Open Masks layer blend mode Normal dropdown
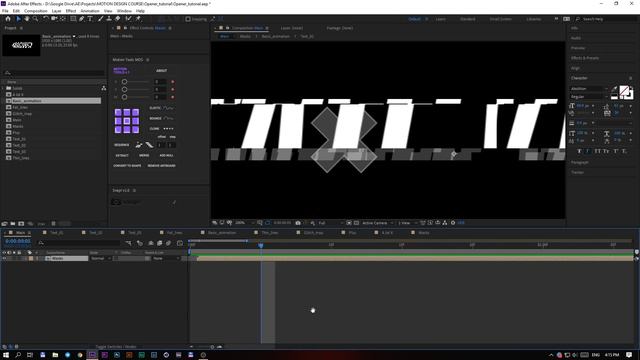 point(100,258)
